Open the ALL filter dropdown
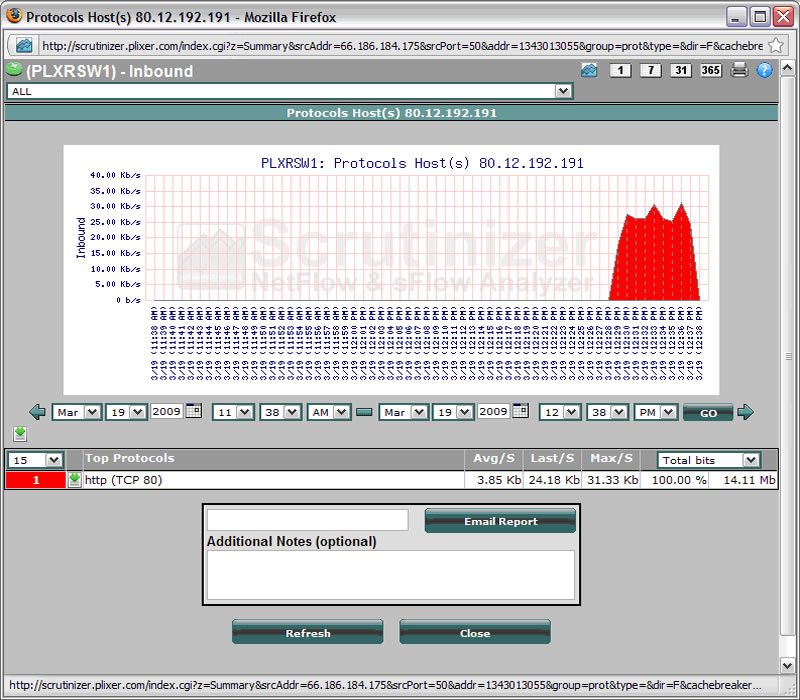Image resolution: width=800 pixels, height=700 pixels. [x=290, y=91]
